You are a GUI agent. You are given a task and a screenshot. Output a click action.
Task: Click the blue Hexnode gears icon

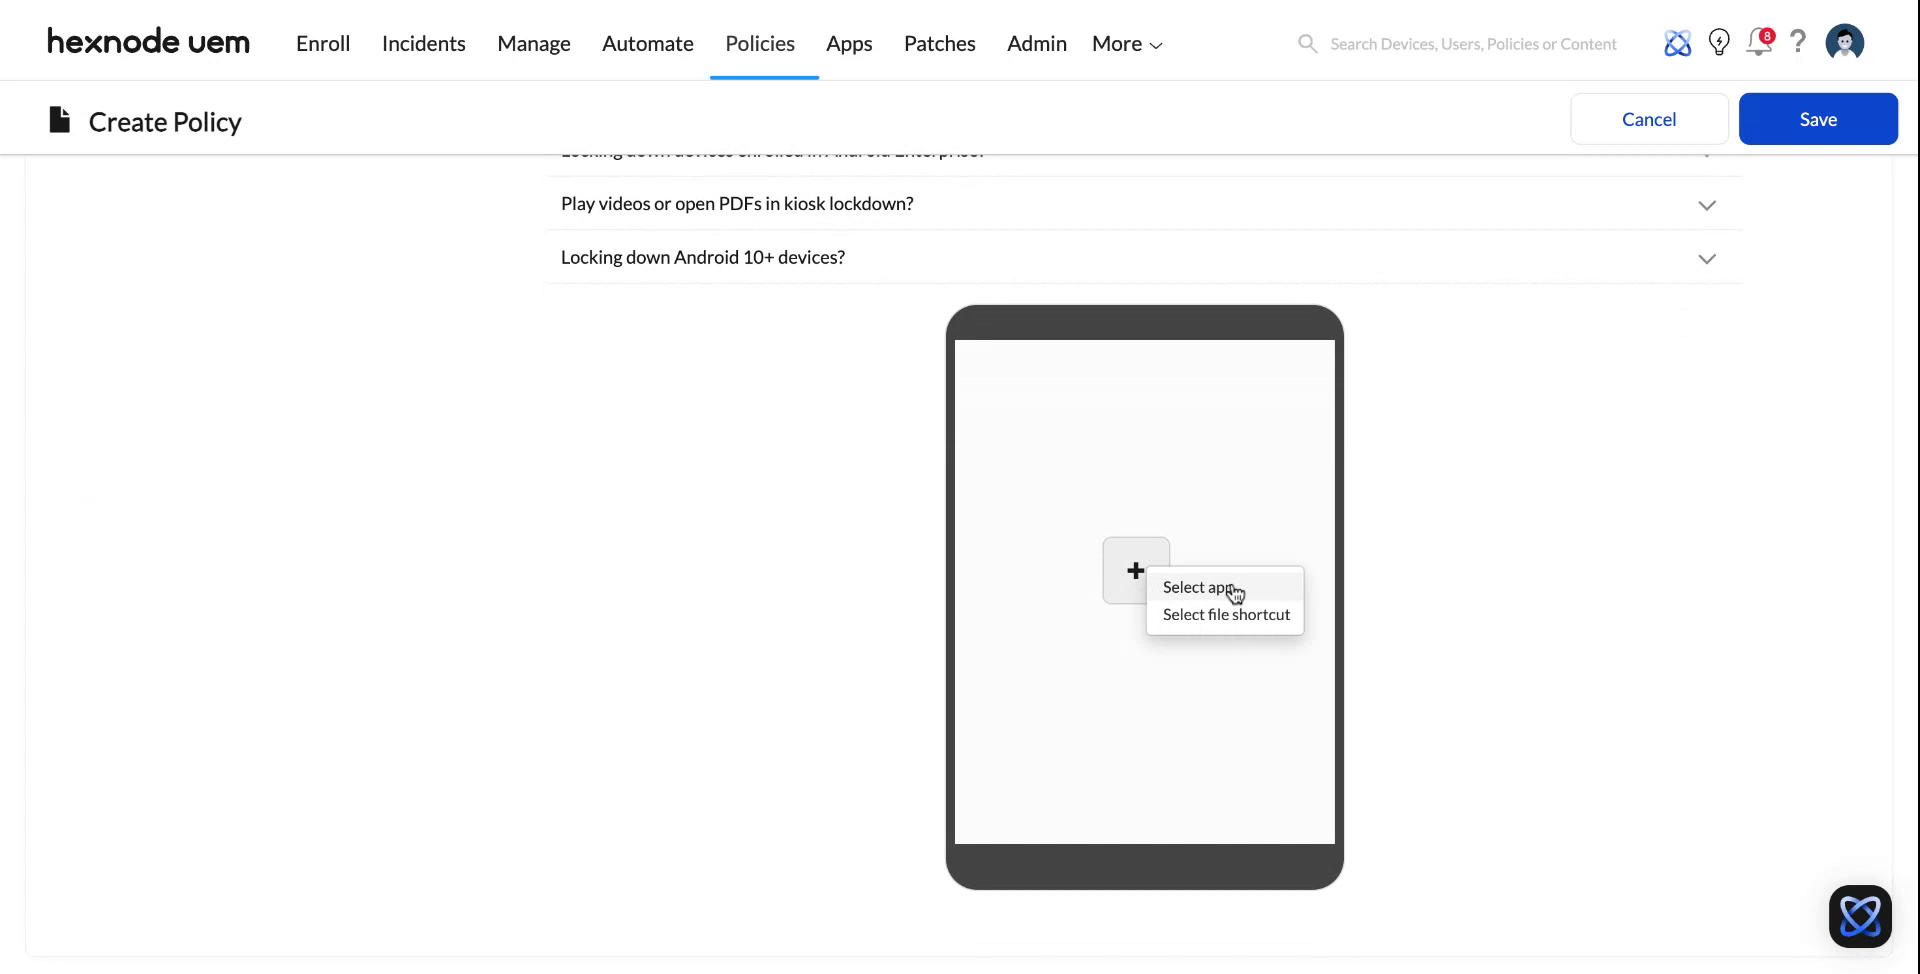pyautogui.click(x=1678, y=43)
